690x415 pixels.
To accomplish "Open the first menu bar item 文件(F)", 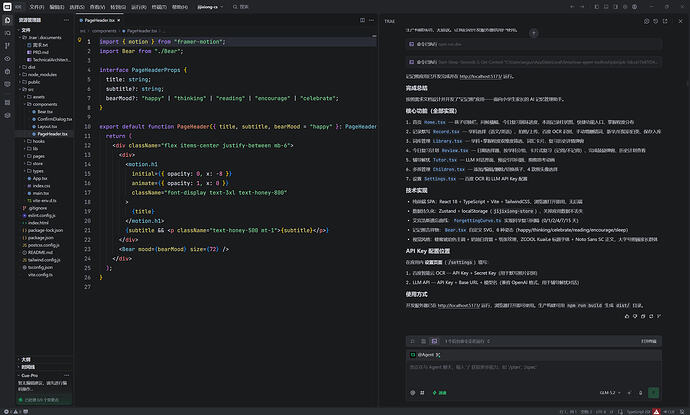I will click(x=37, y=7).
